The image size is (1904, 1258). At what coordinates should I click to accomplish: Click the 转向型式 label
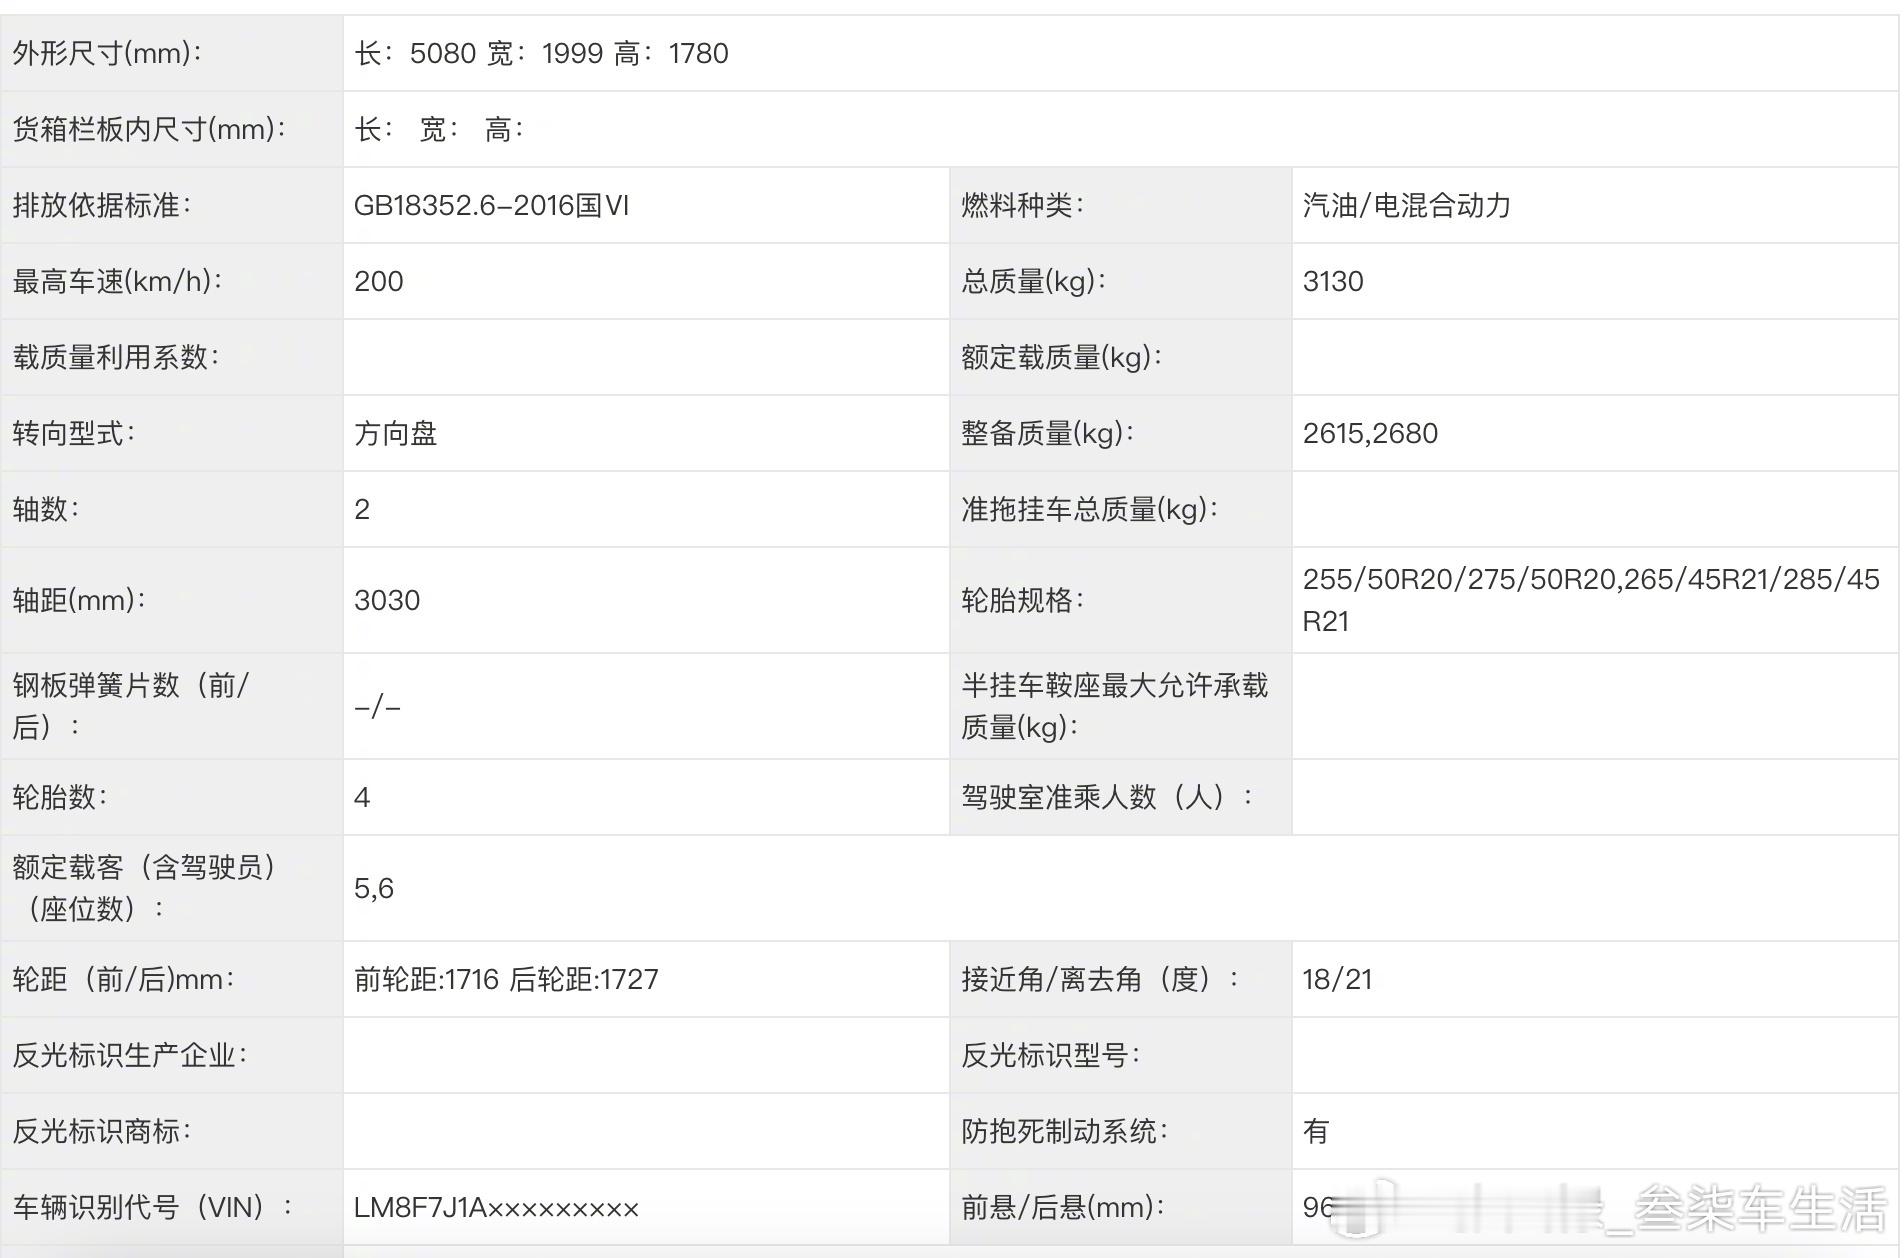74,433
